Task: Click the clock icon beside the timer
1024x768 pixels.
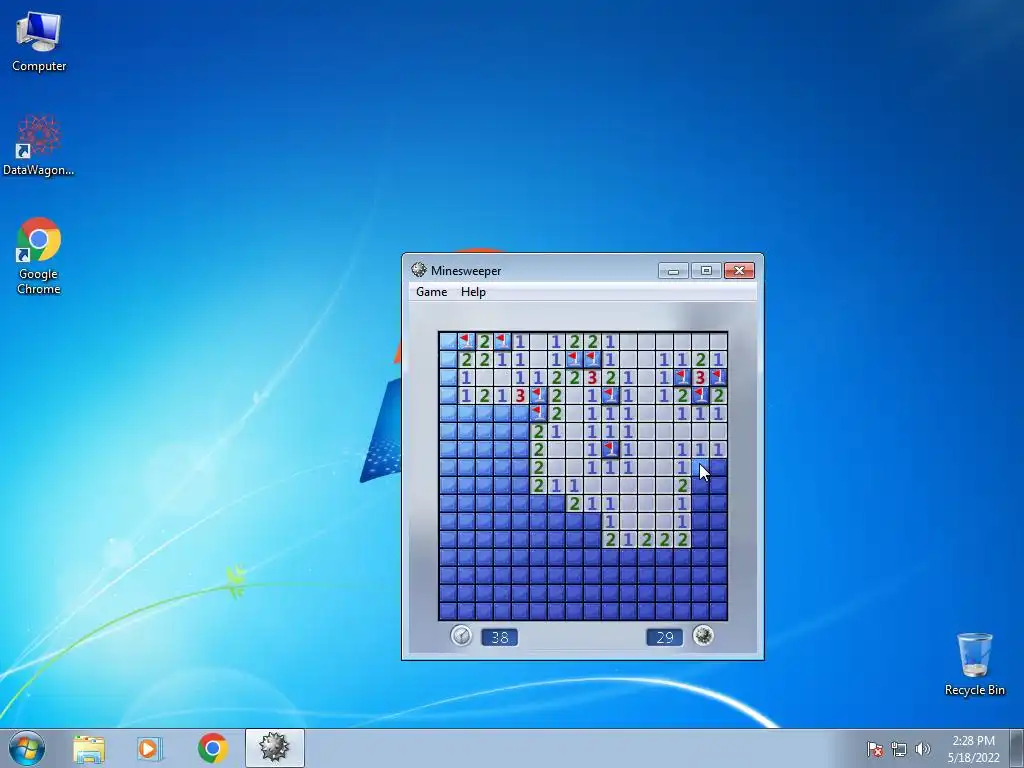Action: coord(461,635)
